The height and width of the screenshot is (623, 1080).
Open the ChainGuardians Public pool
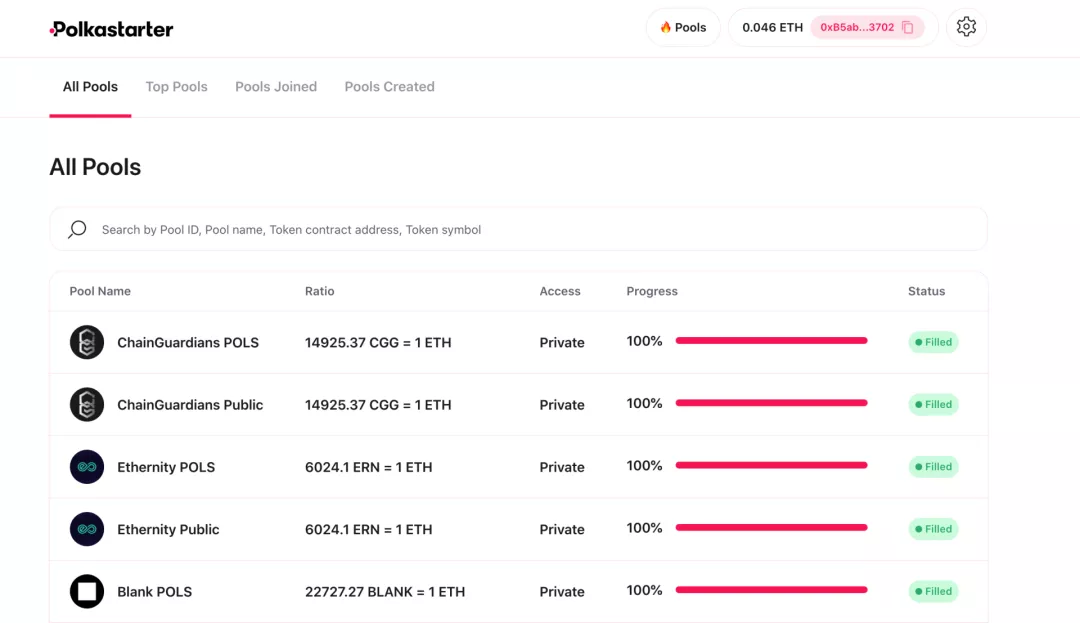pyautogui.click(x=190, y=405)
